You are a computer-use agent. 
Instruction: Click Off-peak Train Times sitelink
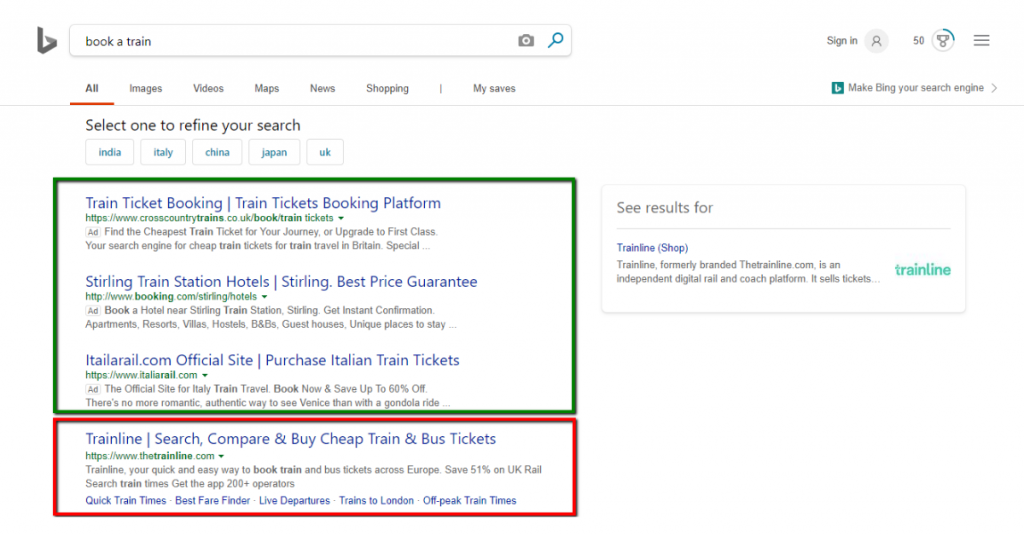470,501
